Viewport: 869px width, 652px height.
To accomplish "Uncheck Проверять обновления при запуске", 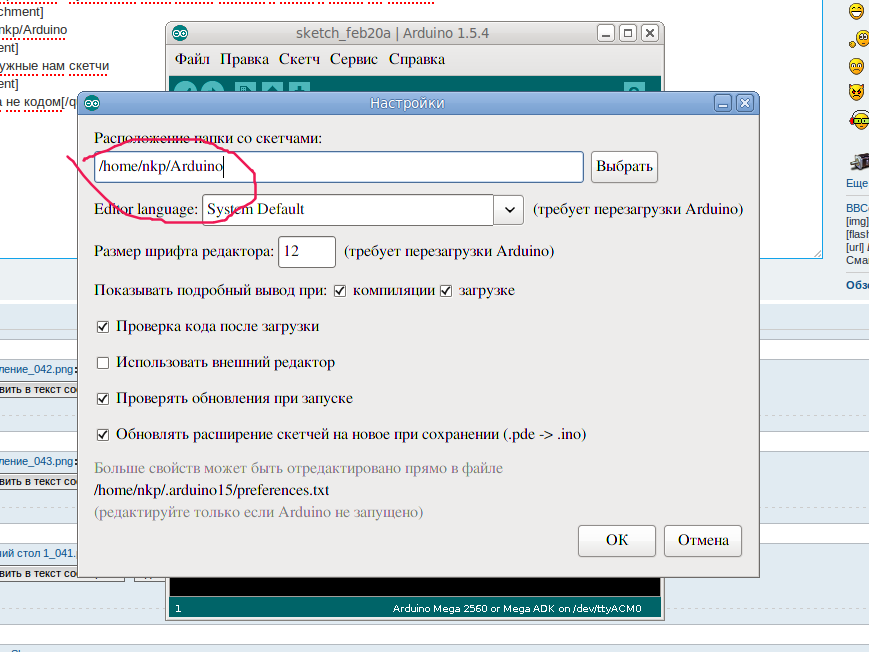I will (x=103, y=399).
